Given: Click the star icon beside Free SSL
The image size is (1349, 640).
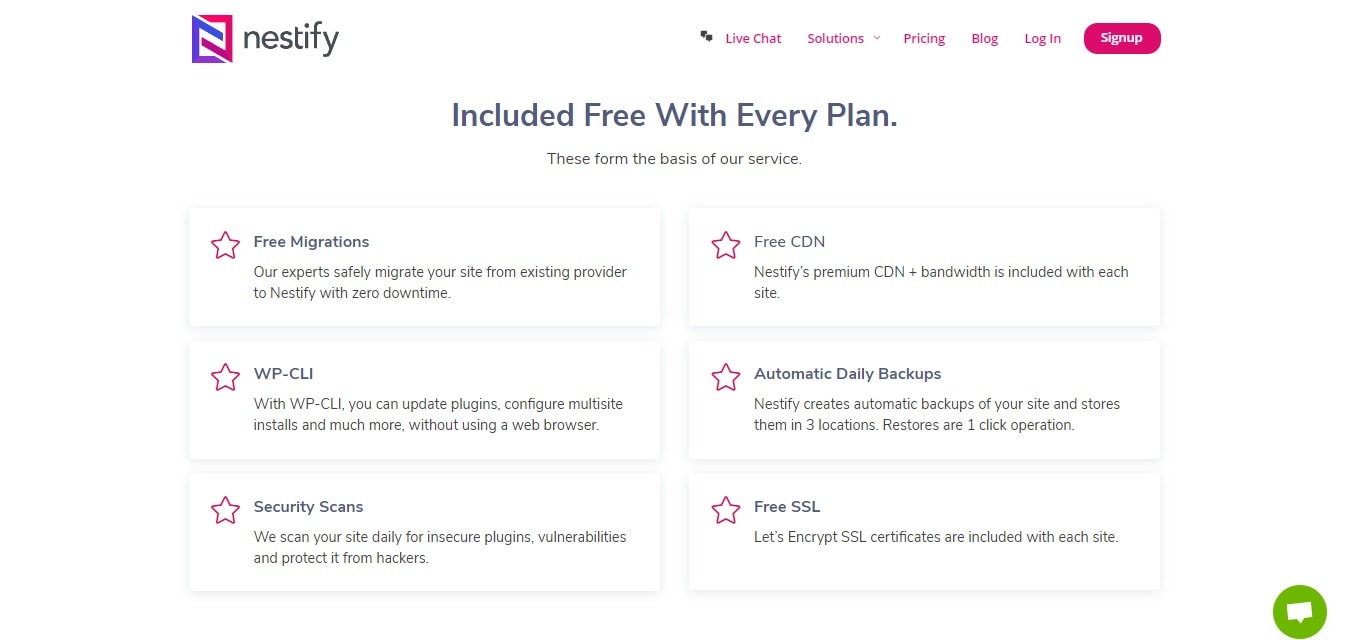Looking at the screenshot, I should (x=726, y=511).
